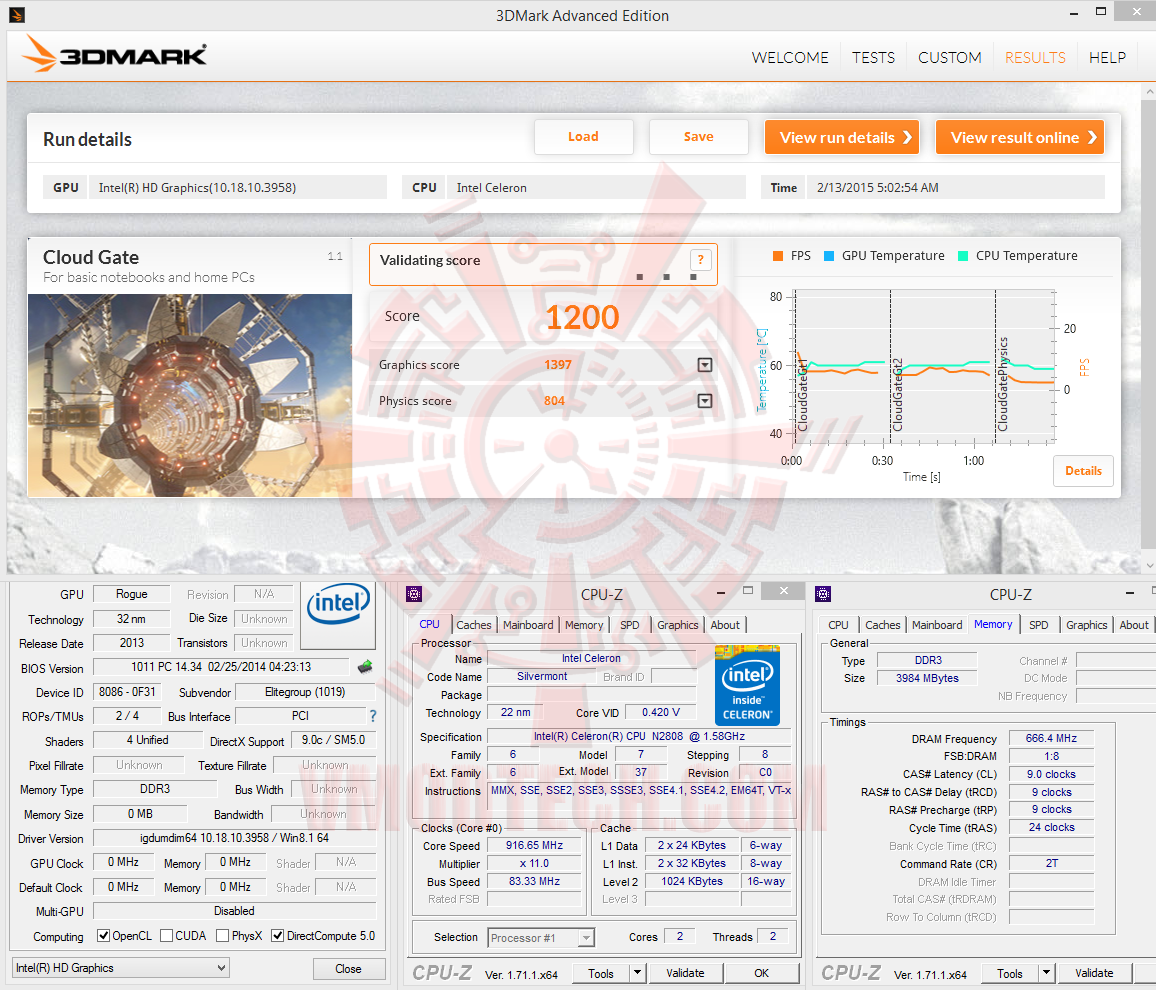Open the Intel(R) HD Graphics GPU selector

point(122,968)
